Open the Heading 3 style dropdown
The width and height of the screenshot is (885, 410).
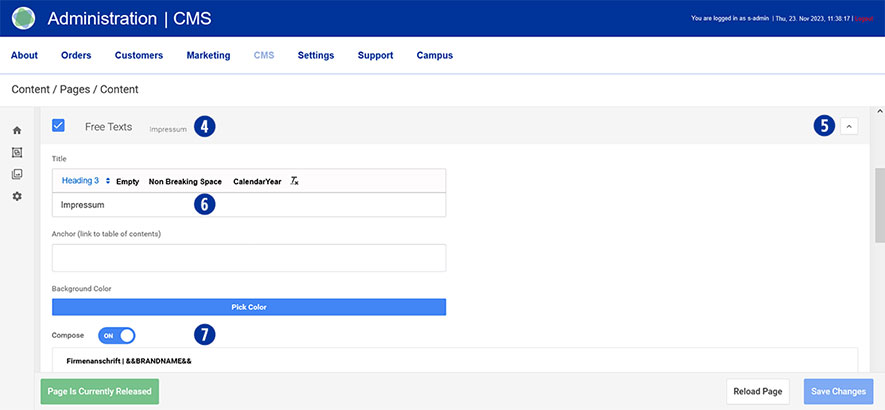(x=86, y=181)
